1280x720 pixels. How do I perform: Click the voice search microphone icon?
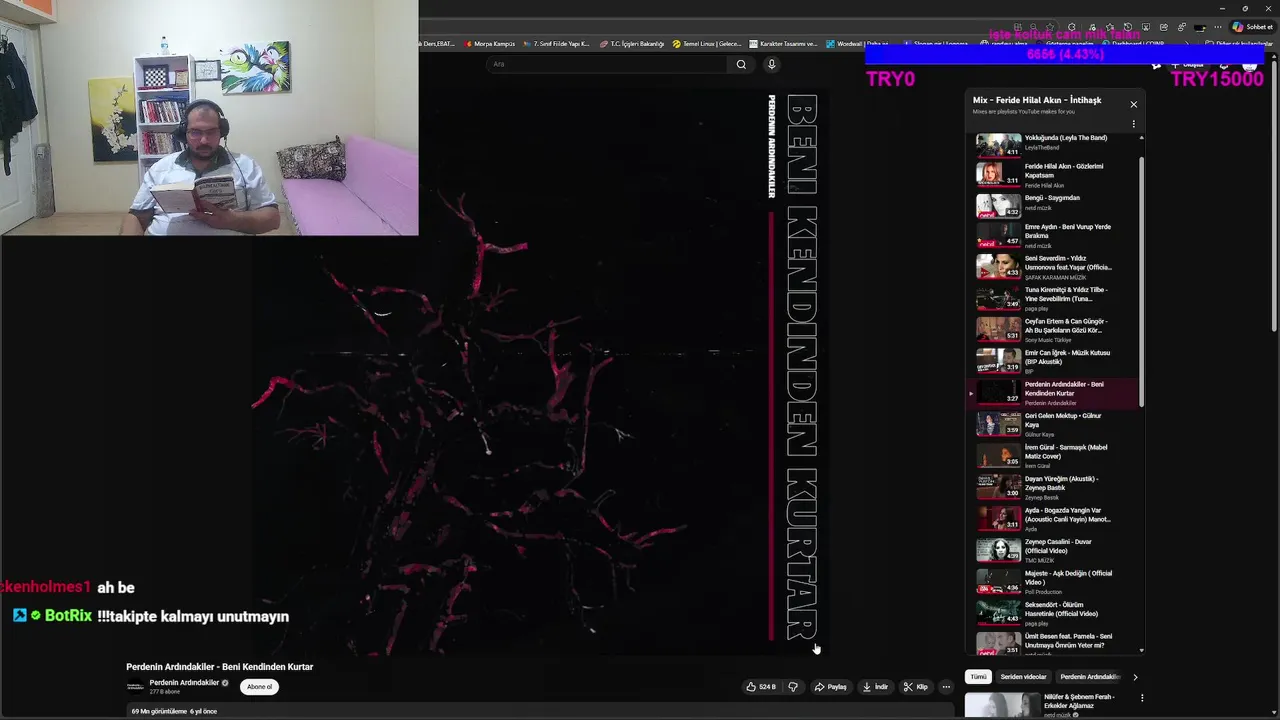pos(771,64)
